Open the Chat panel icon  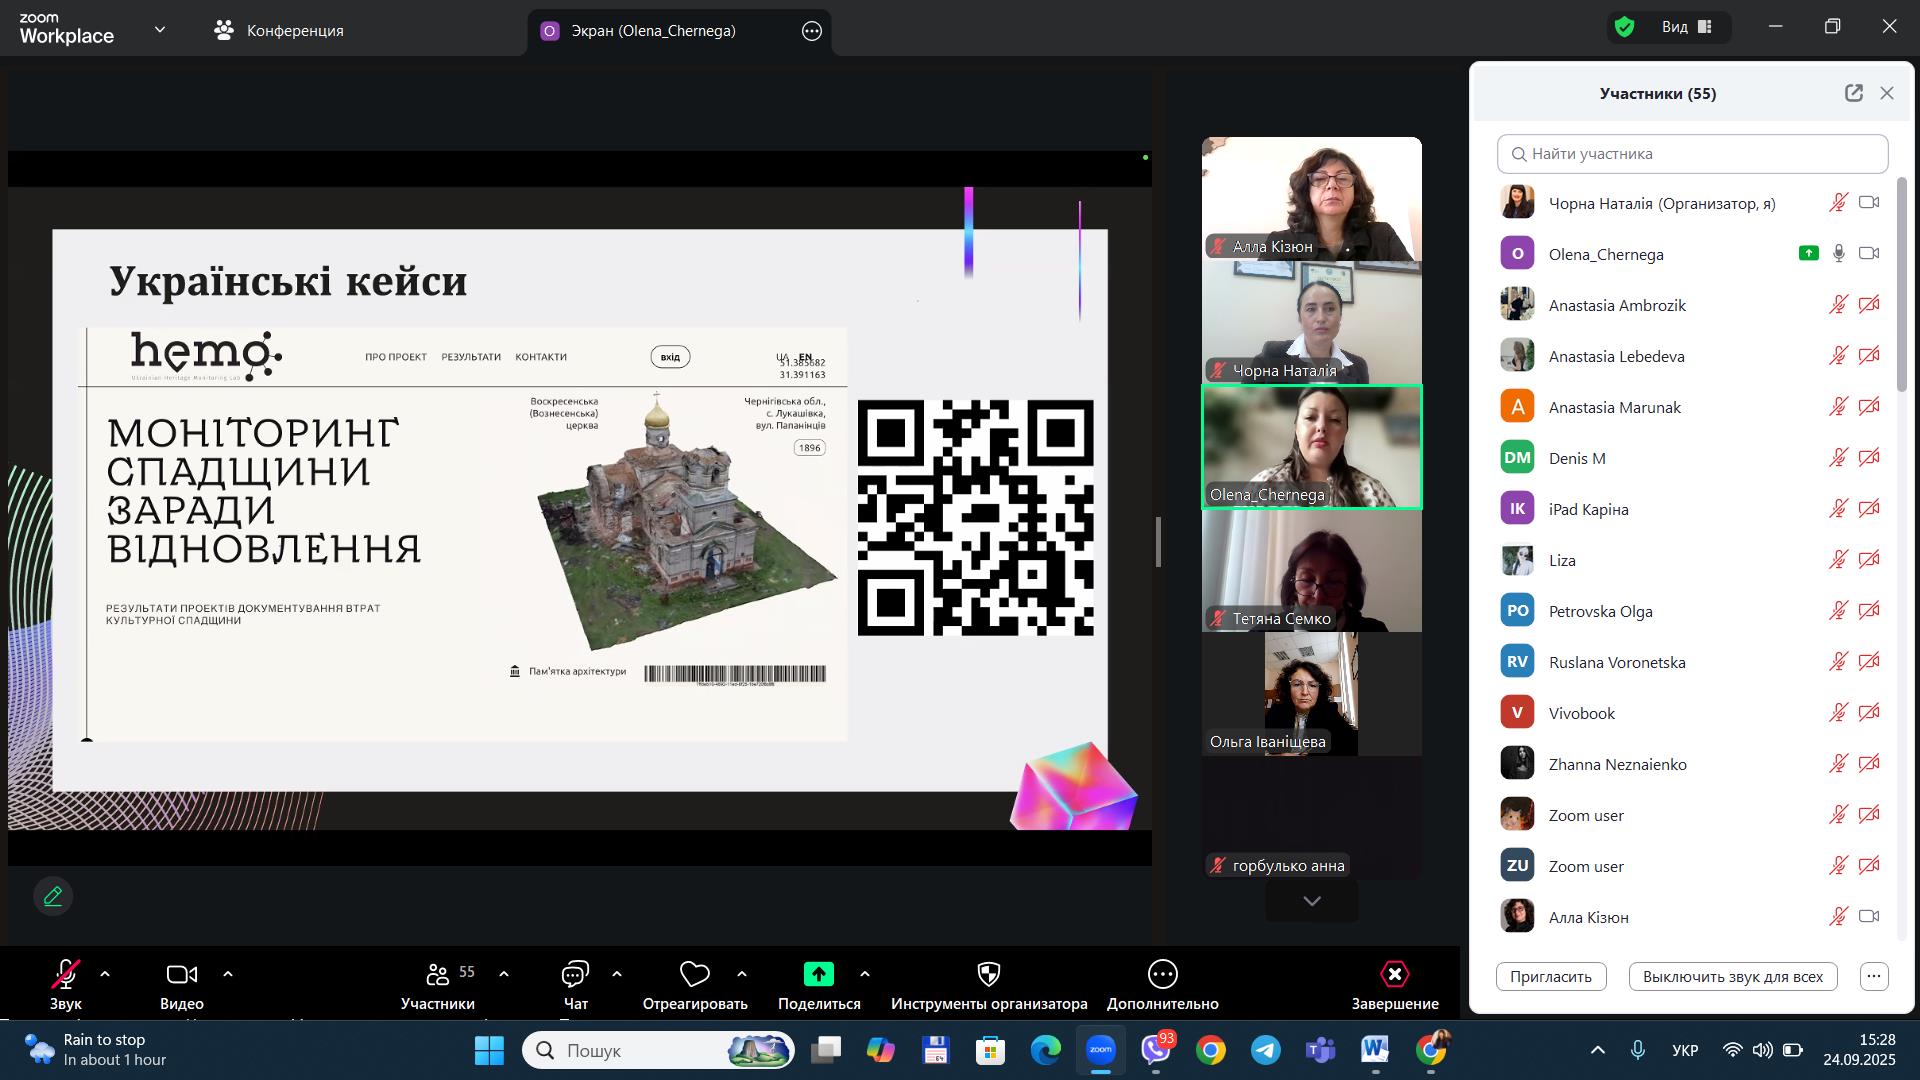[575, 974]
